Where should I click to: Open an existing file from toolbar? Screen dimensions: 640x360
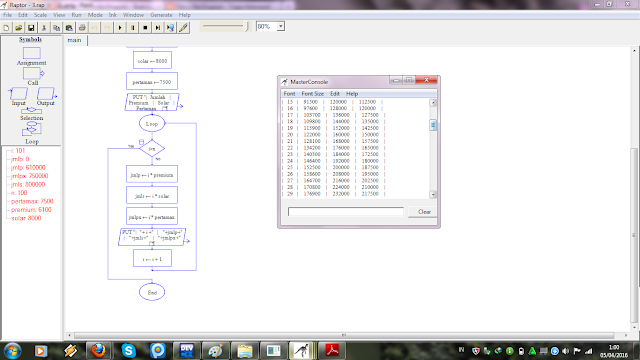[x=18, y=28]
